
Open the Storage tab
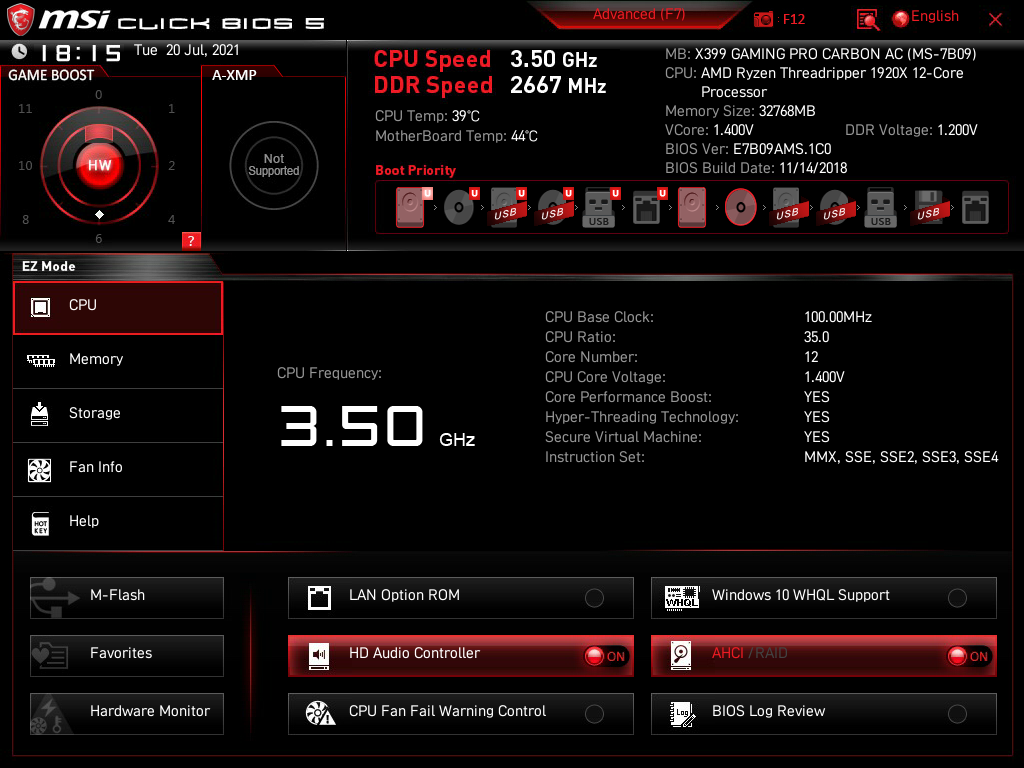(x=118, y=415)
